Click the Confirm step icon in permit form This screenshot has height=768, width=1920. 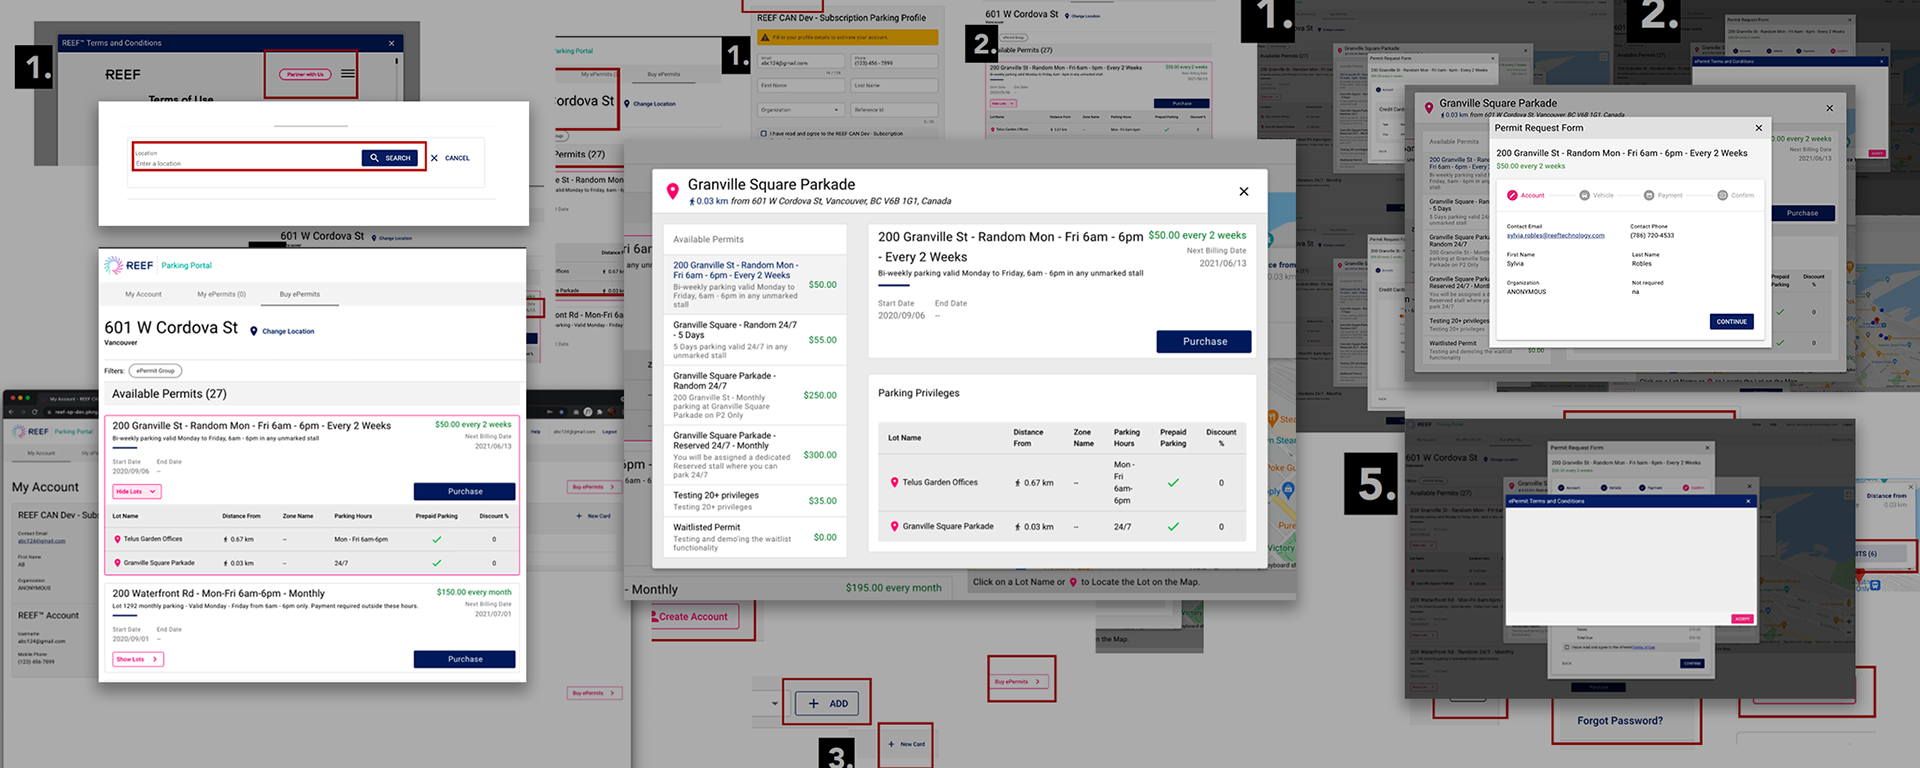pos(1722,195)
